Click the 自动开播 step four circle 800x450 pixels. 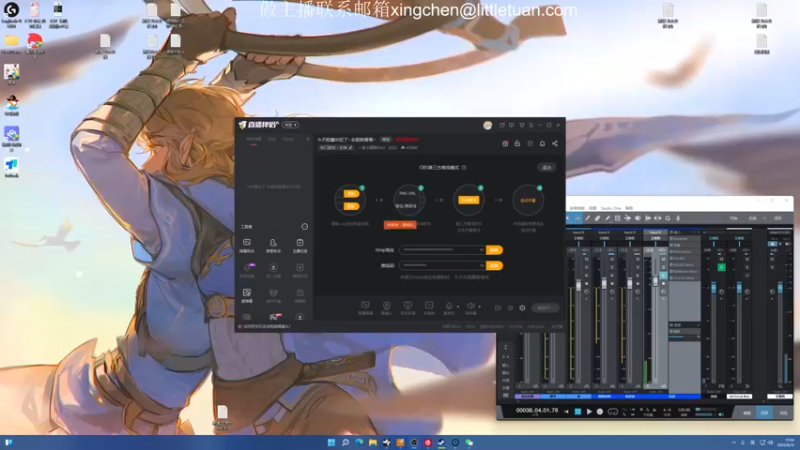[528, 200]
